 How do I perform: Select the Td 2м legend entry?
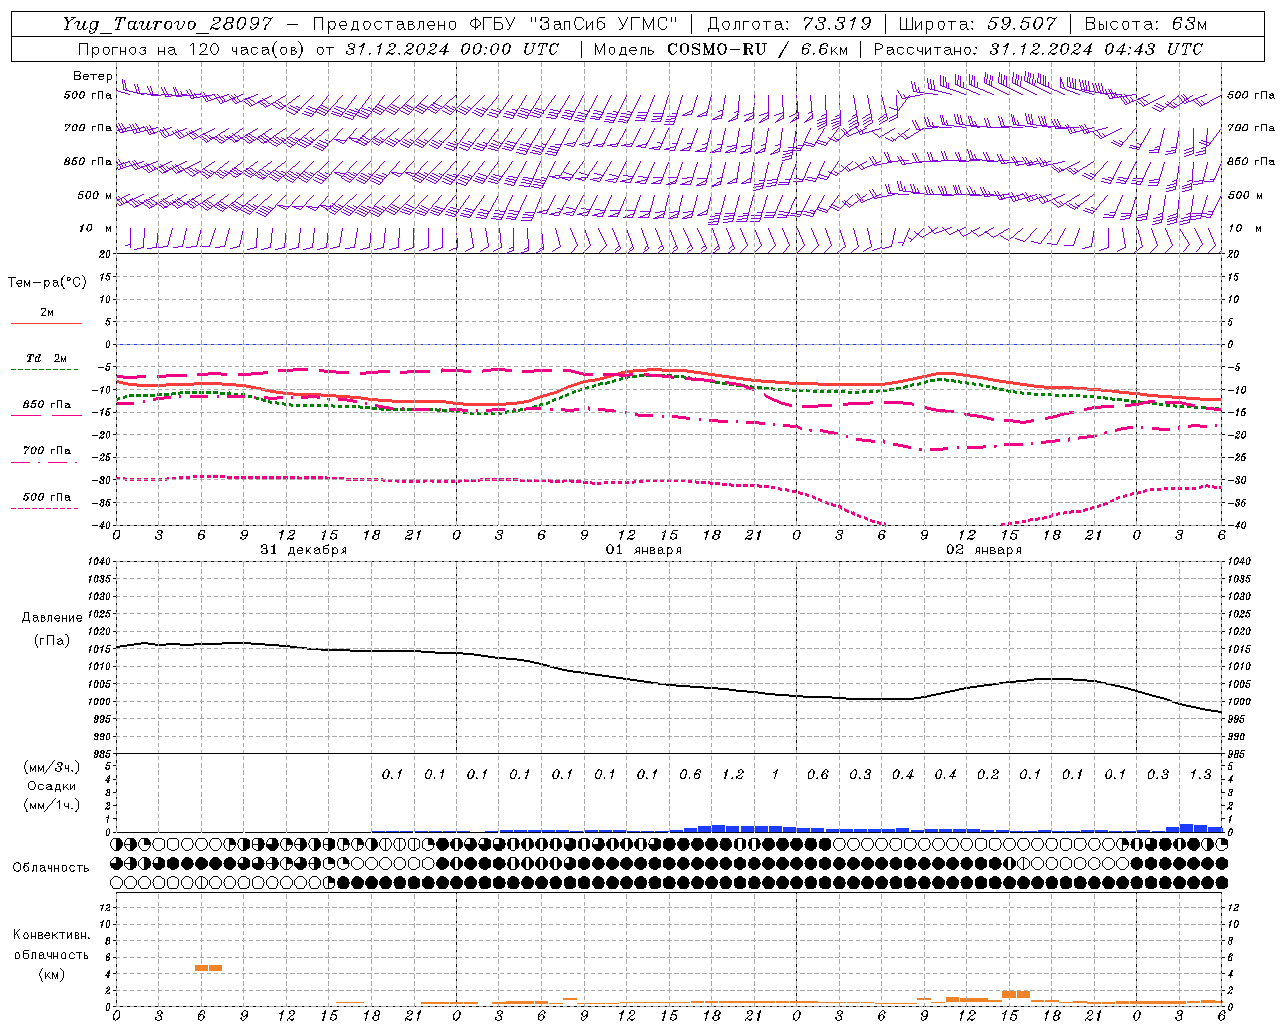coord(47,358)
